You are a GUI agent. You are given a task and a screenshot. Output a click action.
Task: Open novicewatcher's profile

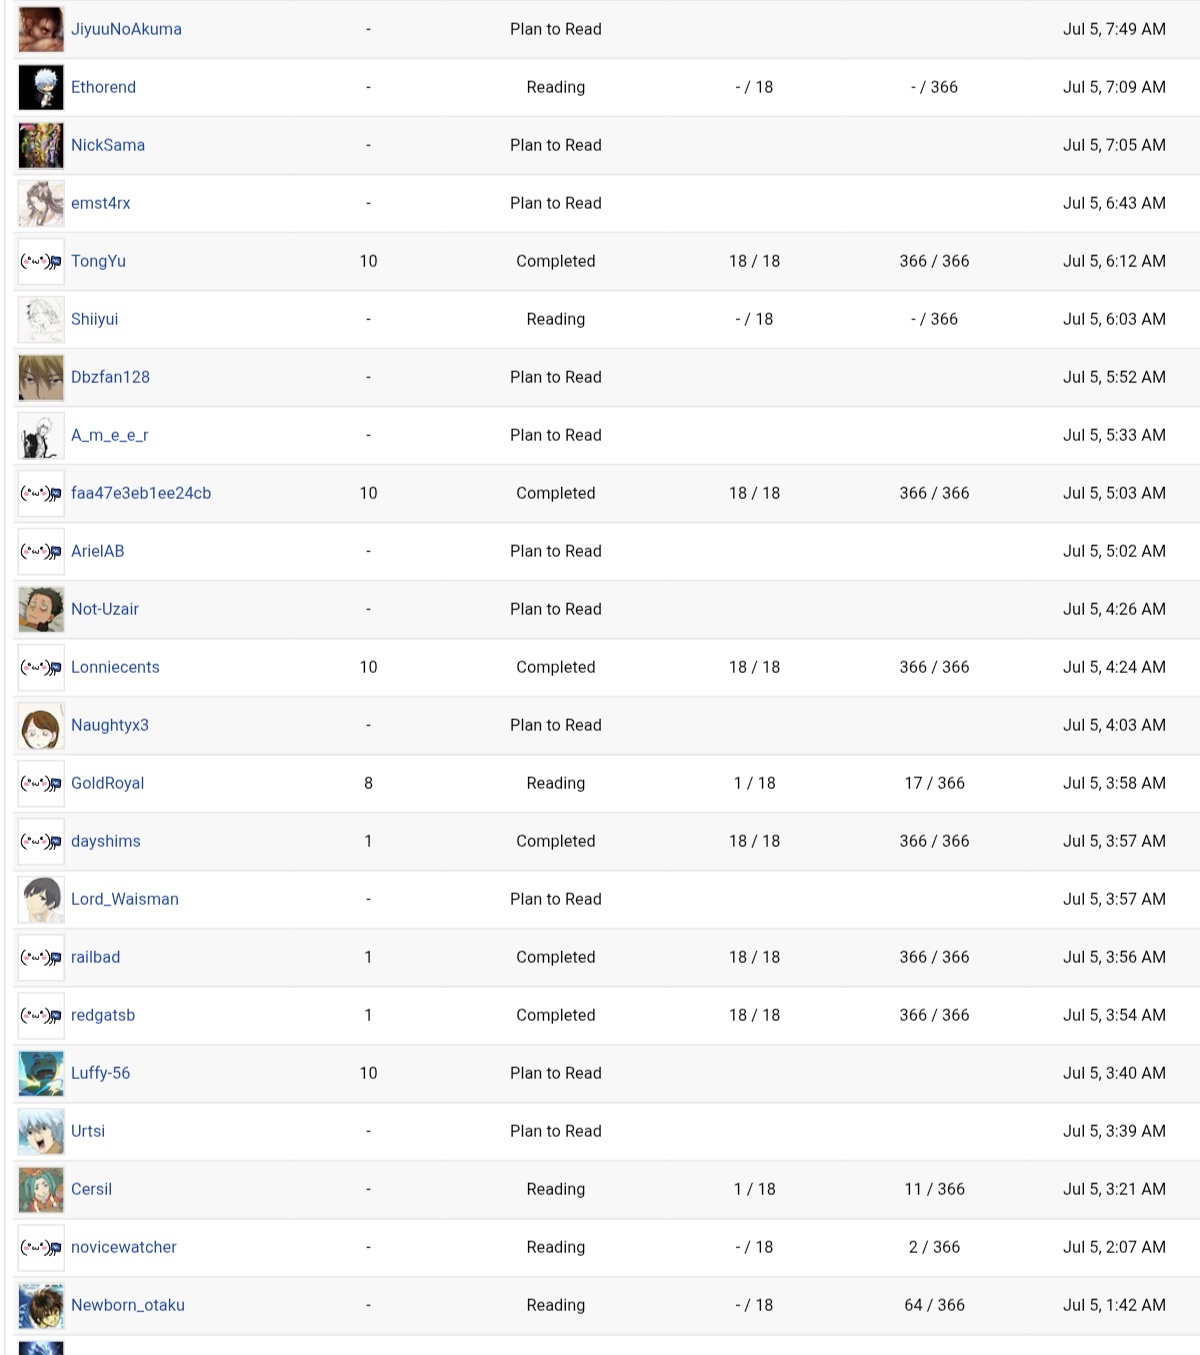(x=124, y=1247)
